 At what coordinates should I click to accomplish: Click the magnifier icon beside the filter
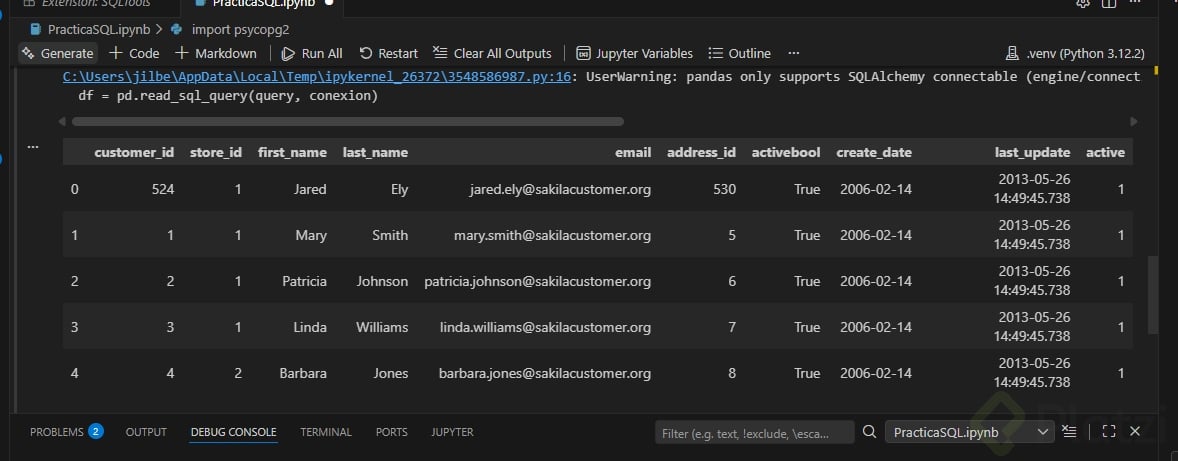pyautogui.click(x=869, y=432)
